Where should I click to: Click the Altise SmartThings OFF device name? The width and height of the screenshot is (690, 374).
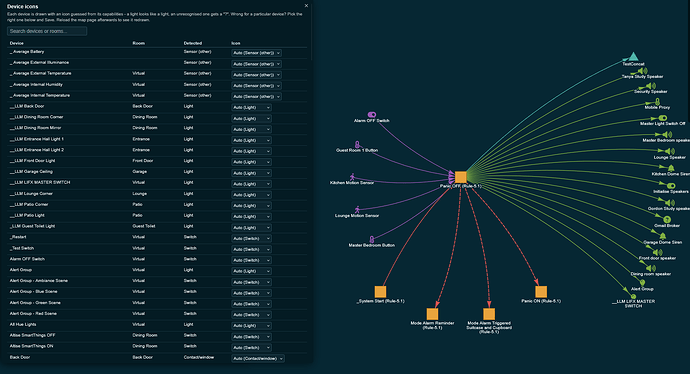[33, 335]
